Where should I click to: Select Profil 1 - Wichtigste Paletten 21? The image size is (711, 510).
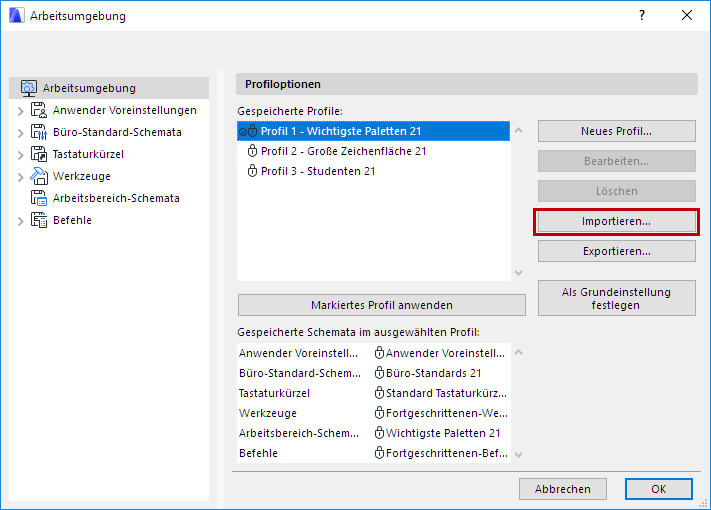pos(340,131)
